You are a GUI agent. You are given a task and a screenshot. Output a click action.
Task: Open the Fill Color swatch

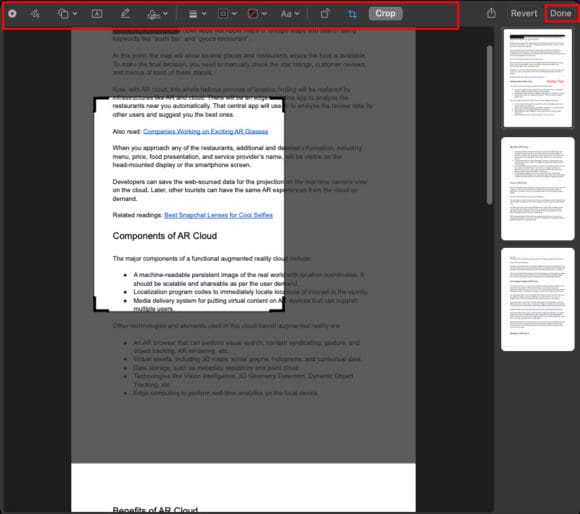pyautogui.click(x=253, y=14)
